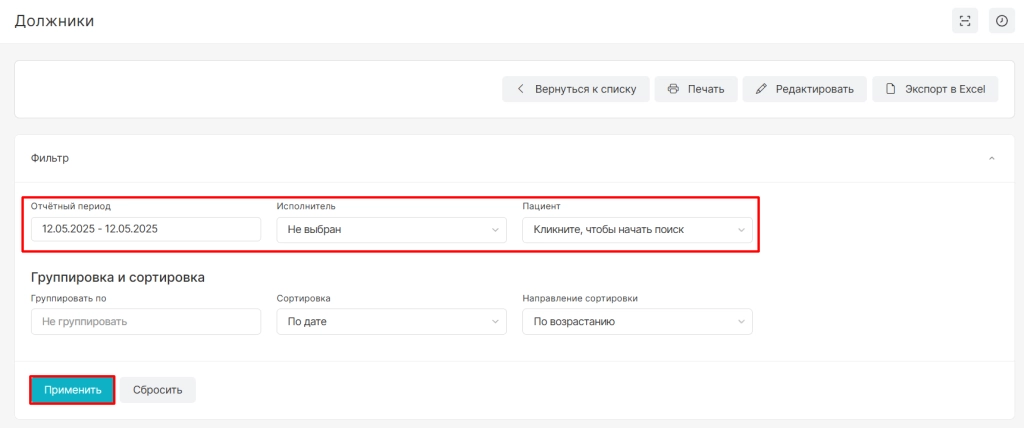
Task: Click the Фильтр panel header
Action: [x=513, y=159]
